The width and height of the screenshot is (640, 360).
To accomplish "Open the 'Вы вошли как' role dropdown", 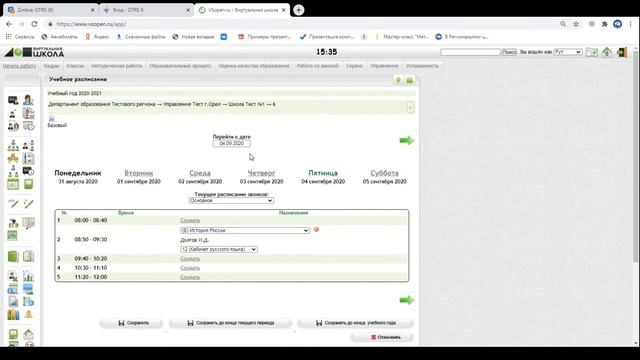I will pos(568,52).
